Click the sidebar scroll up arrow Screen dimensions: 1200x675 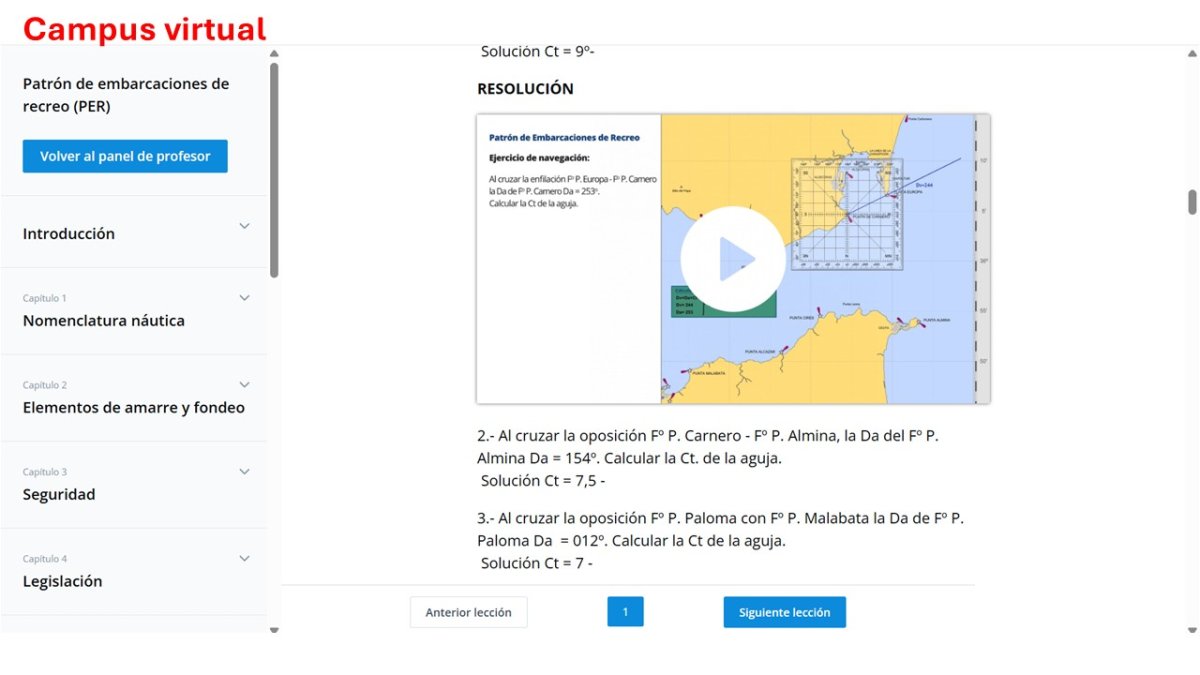[x=274, y=54]
